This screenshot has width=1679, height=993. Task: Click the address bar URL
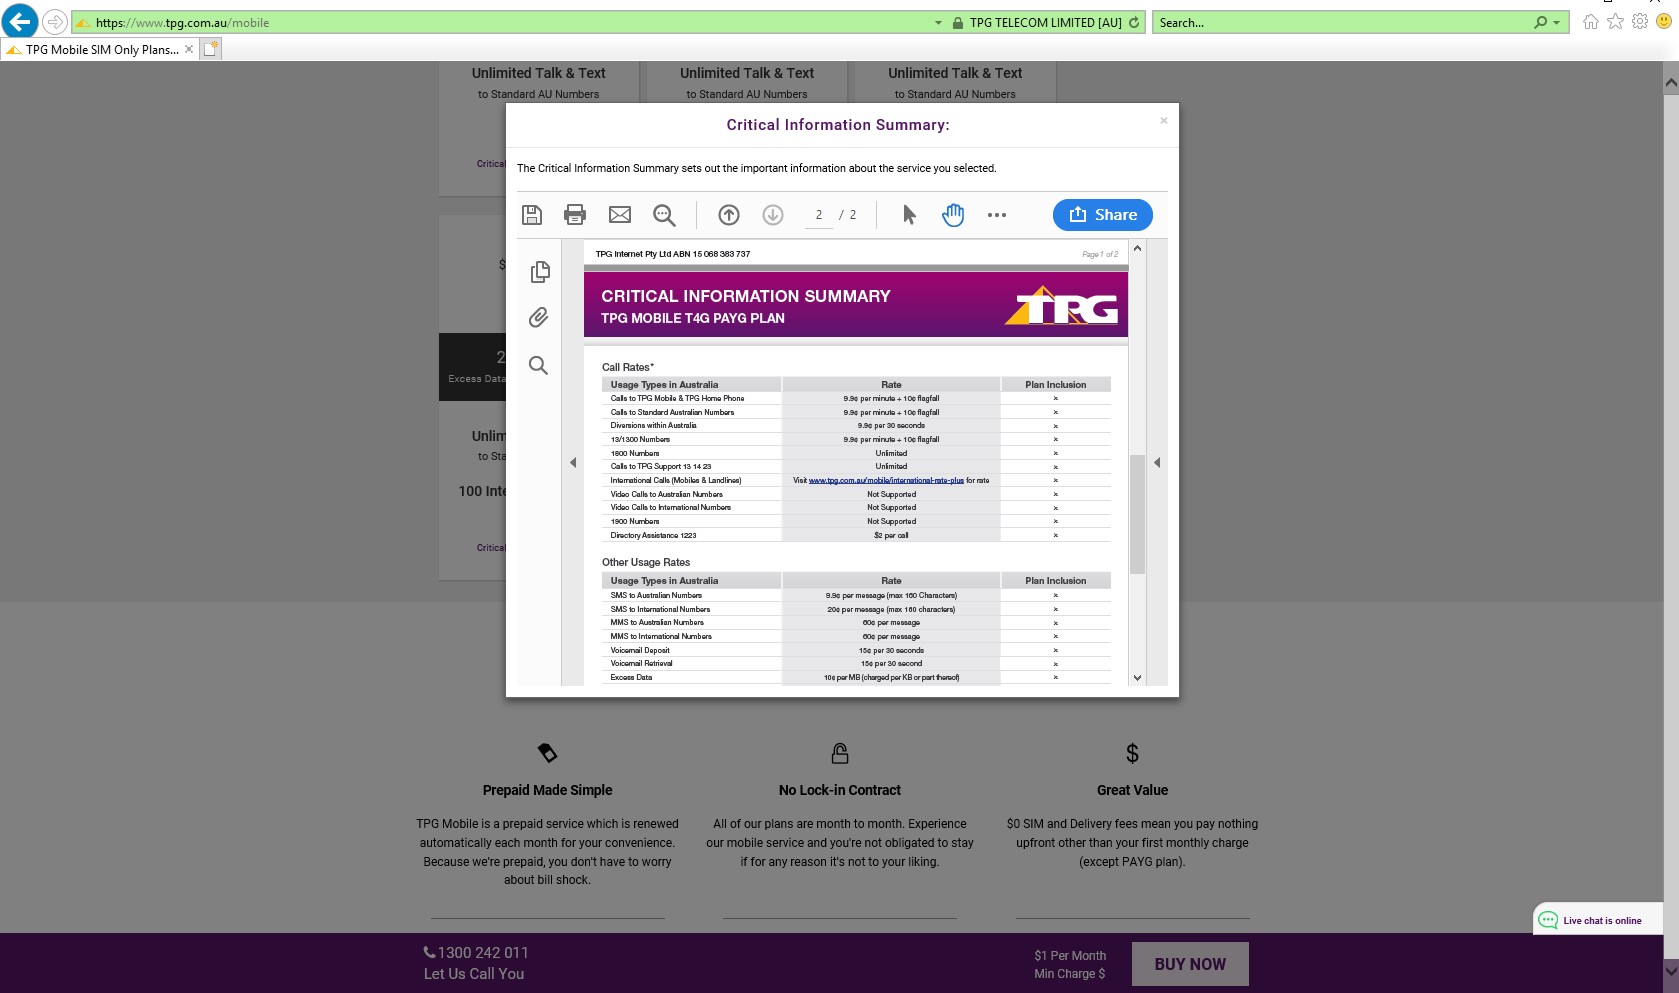click(x=182, y=22)
